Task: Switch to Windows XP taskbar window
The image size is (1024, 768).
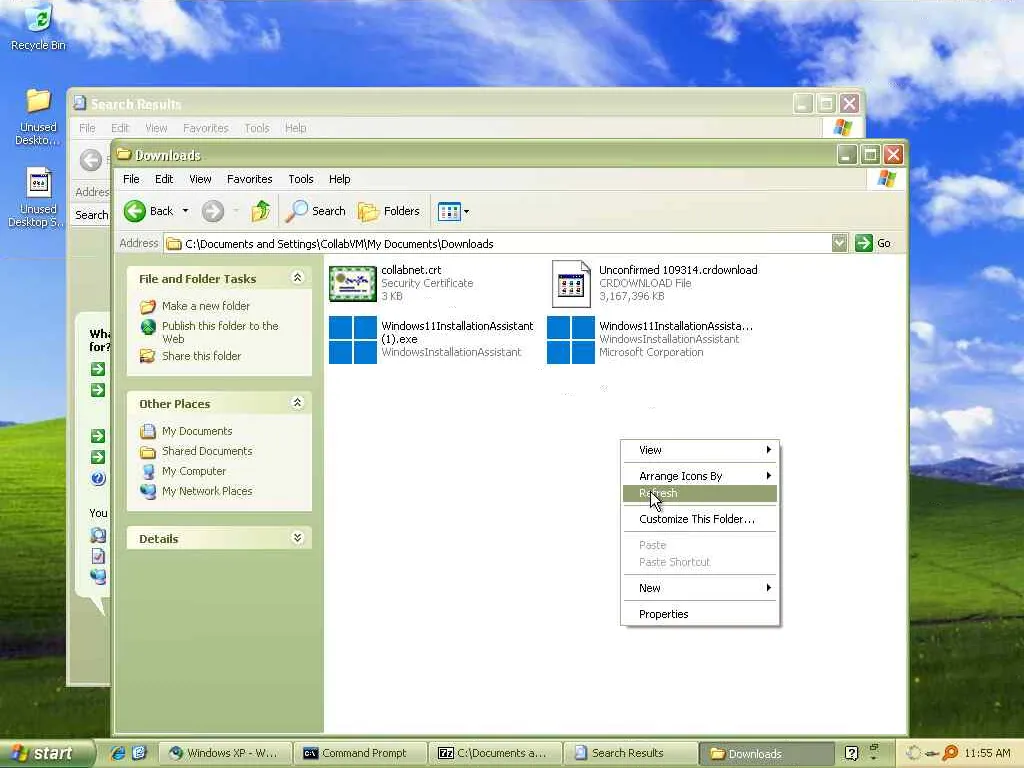Action: (x=225, y=754)
